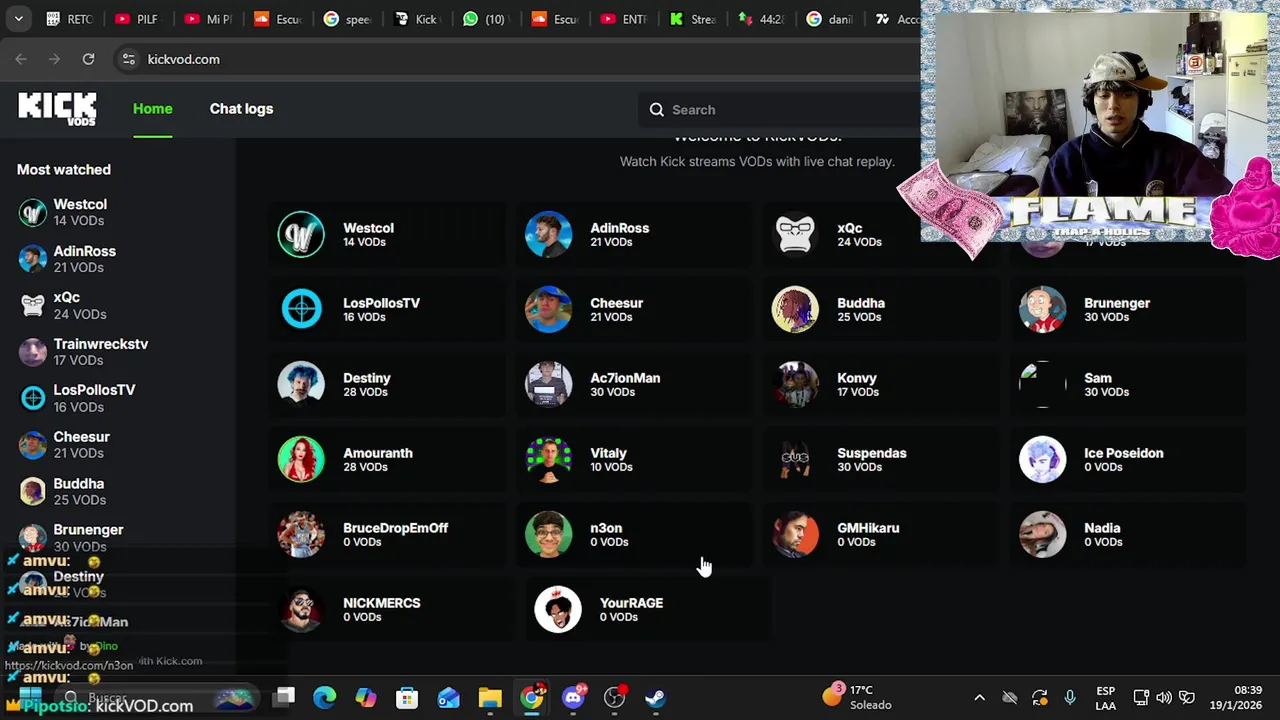Switch to the Kick browser tab
This screenshot has width=1280, height=720.
416,19
